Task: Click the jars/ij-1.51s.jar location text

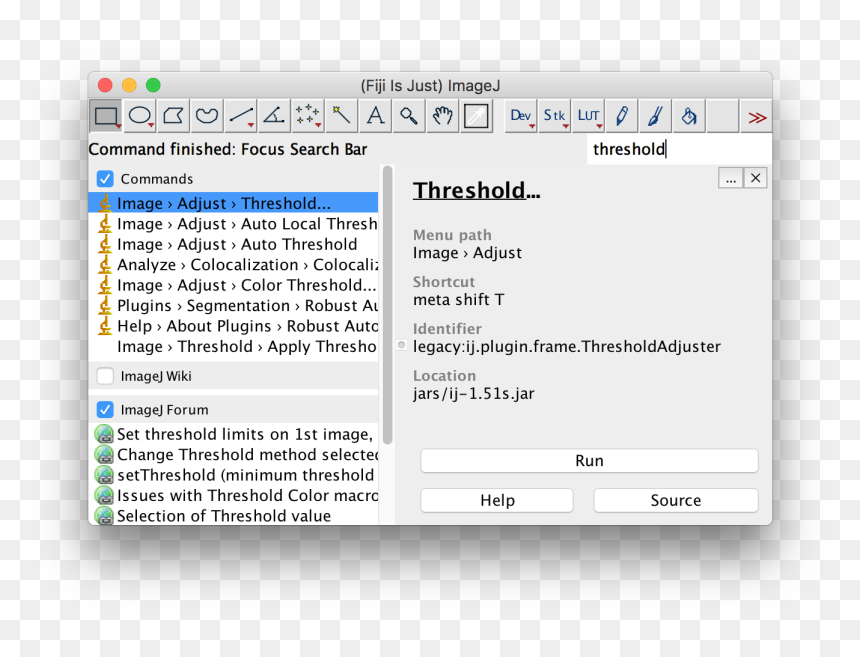Action: pyautogui.click(x=473, y=394)
